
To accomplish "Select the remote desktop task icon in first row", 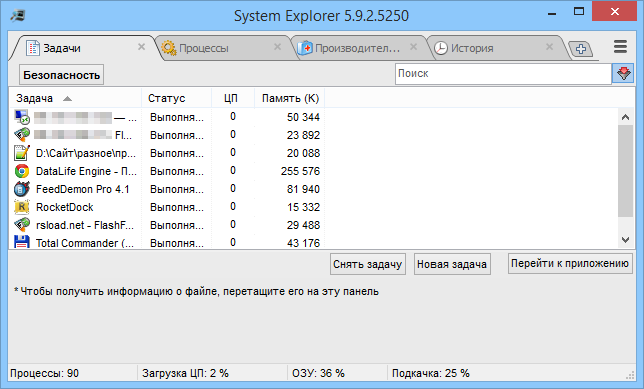I will (x=22, y=117).
